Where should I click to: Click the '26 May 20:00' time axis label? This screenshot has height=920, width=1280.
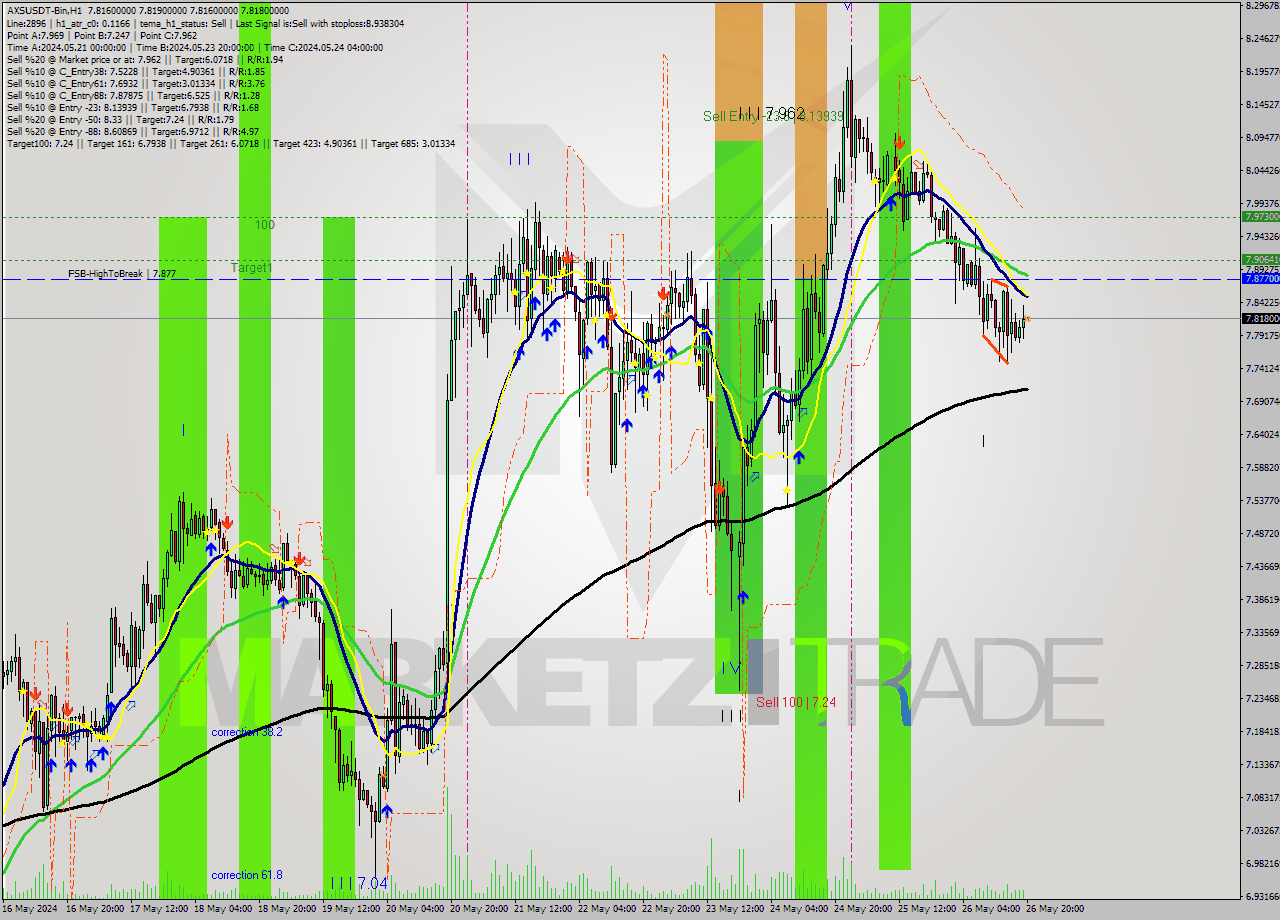(x=1057, y=909)
